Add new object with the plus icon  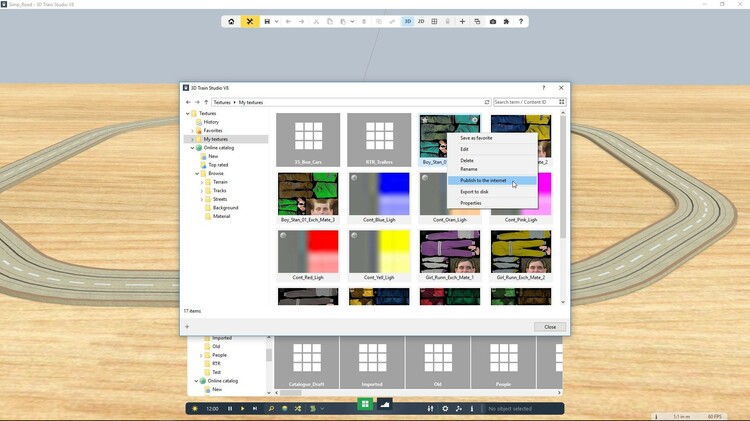point(462,22)
